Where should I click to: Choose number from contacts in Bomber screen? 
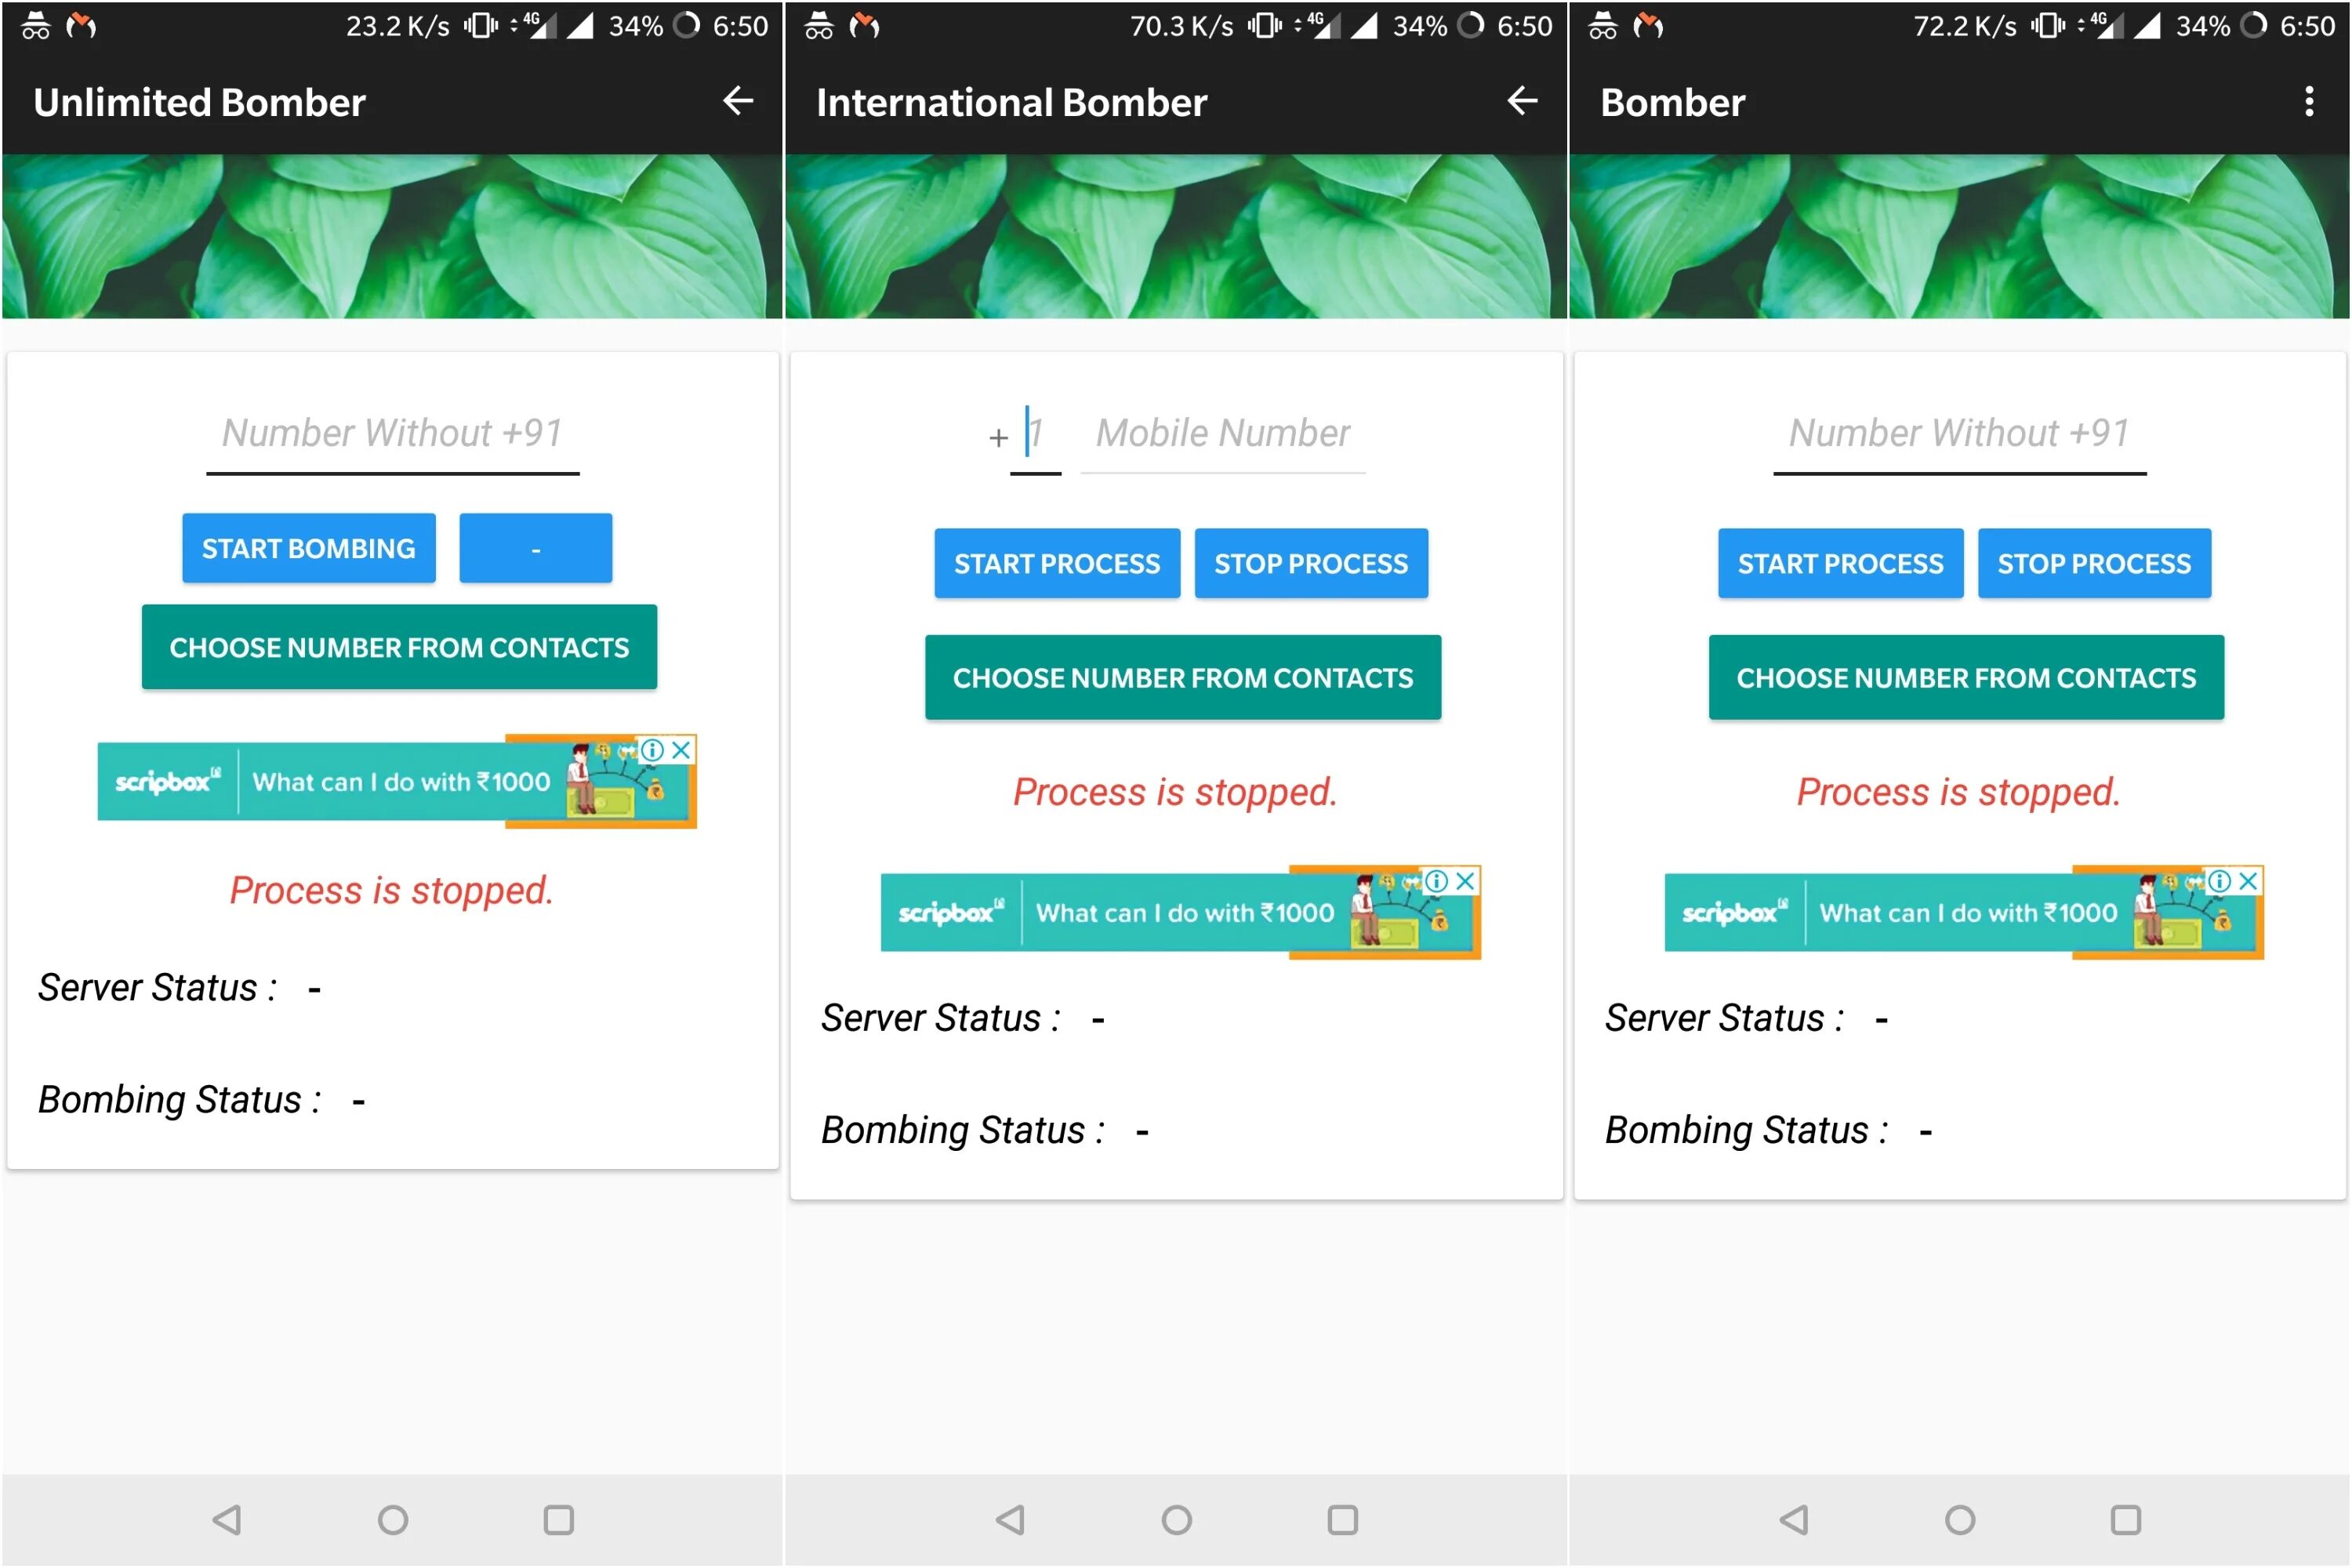pos(1966,677)
